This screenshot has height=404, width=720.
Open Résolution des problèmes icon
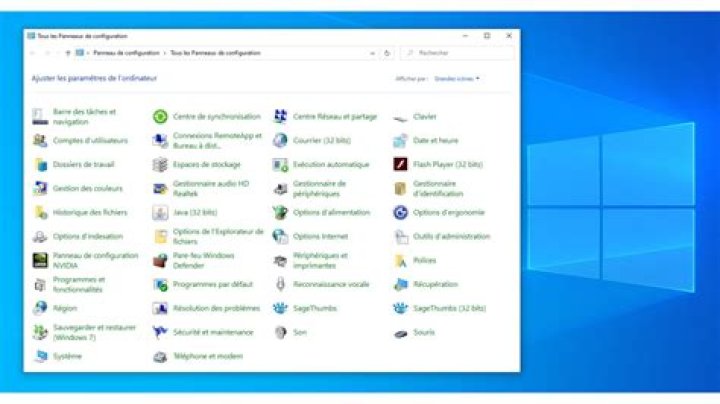pyautogui.click(x=160, y=308)
